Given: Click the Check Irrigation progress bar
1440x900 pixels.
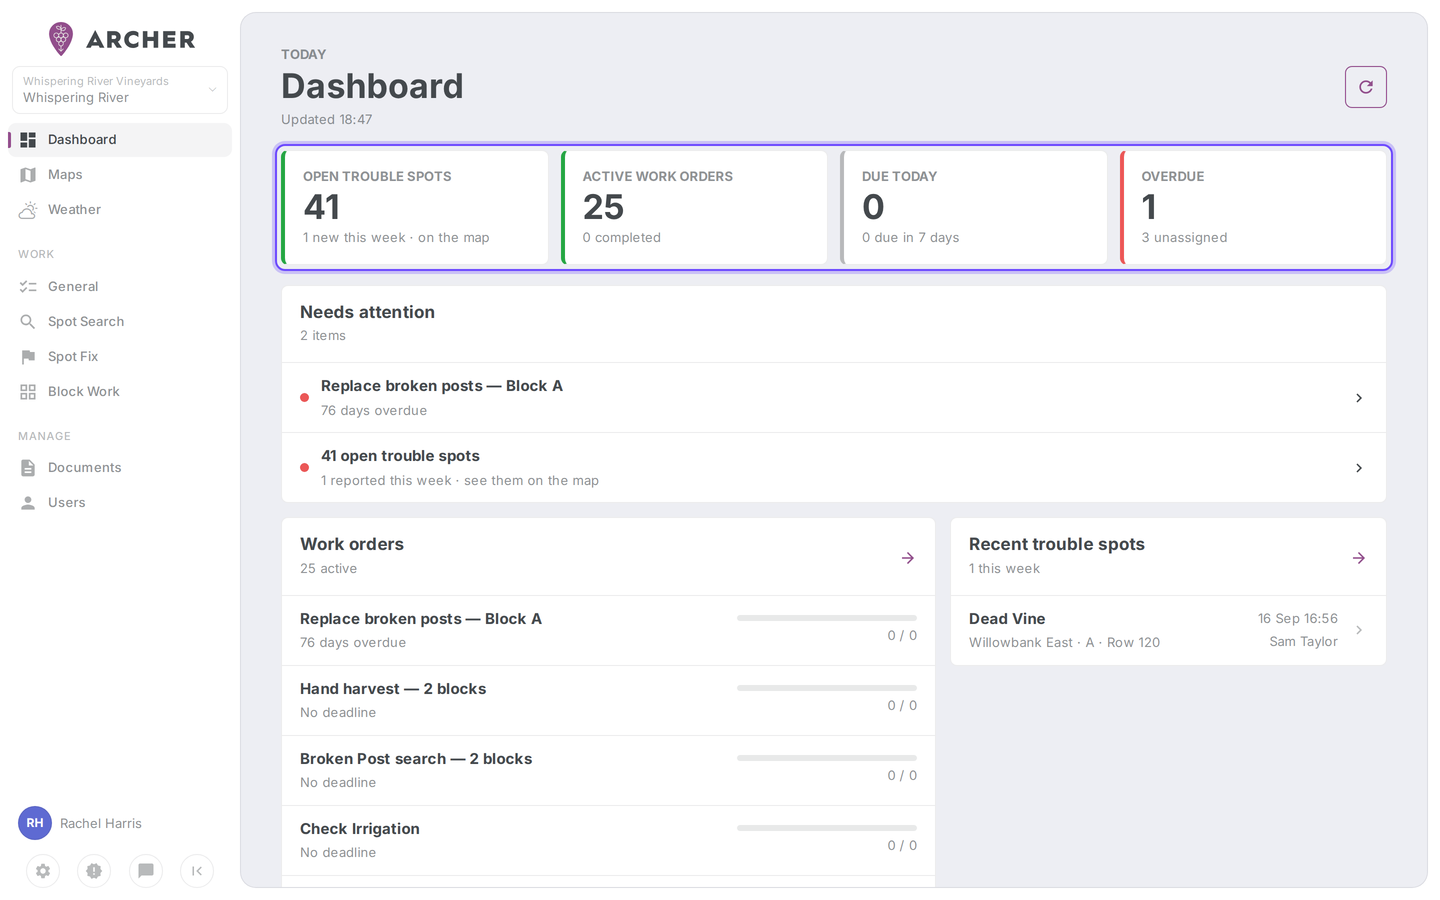Looking at the screenshot, I should pos(827,828).
